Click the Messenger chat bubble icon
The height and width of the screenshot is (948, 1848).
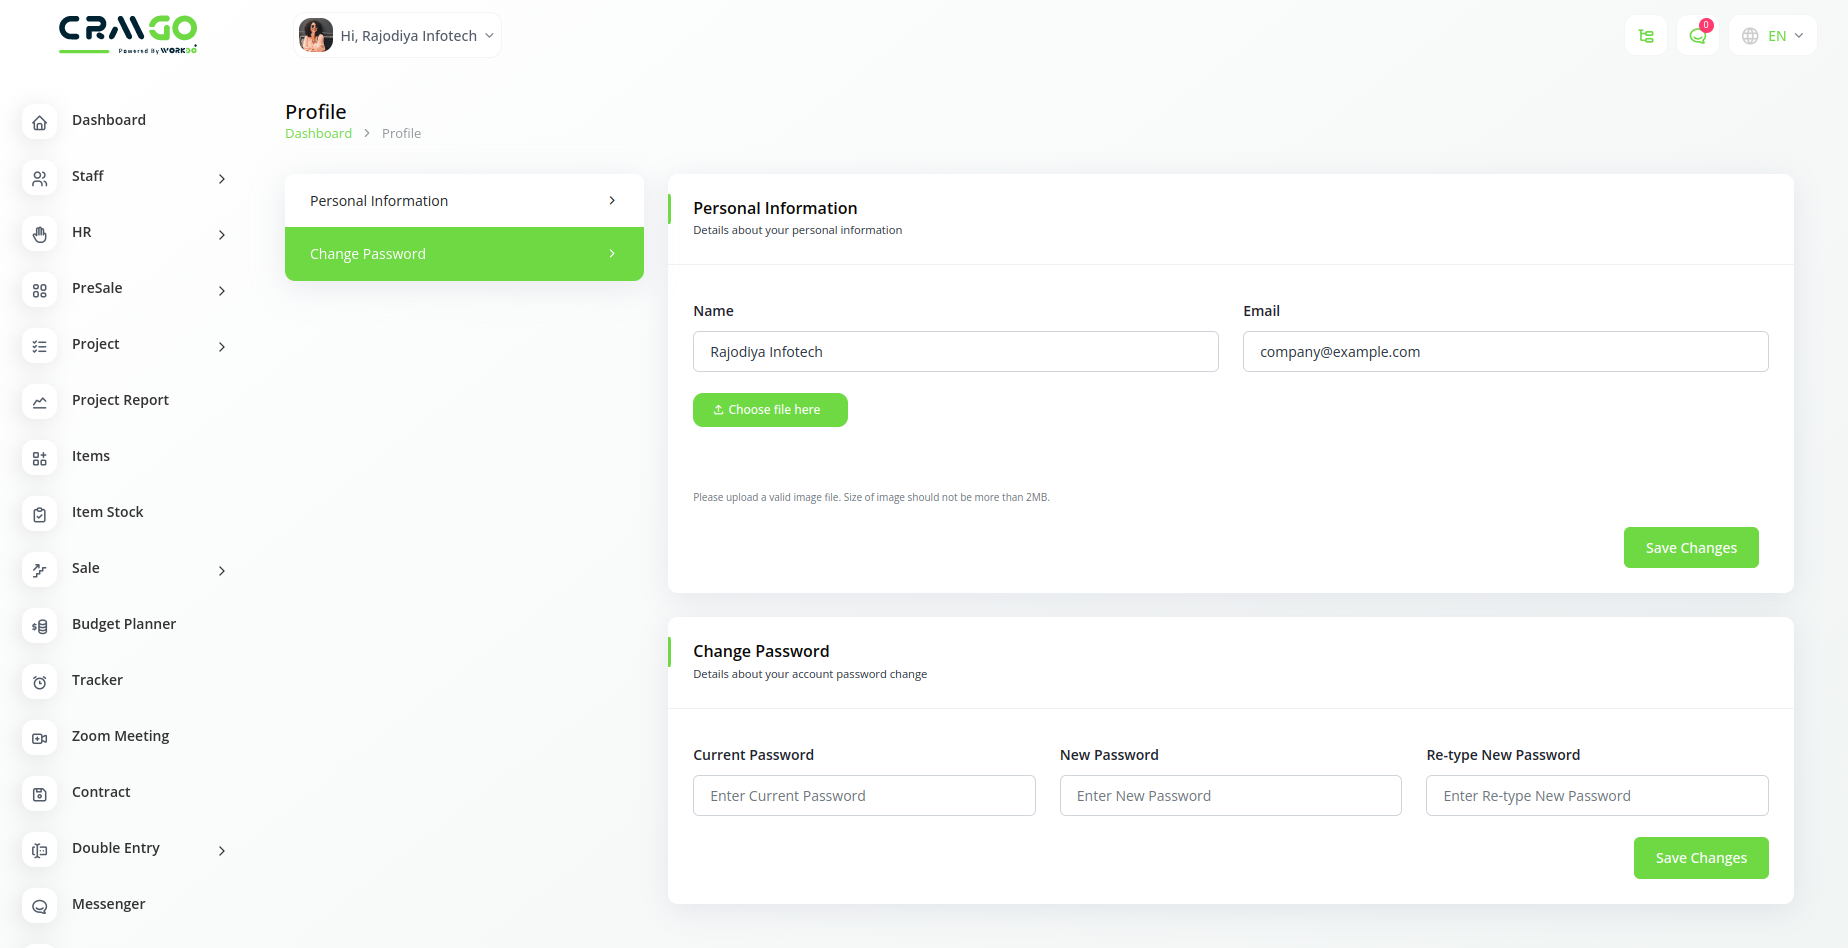40,906
